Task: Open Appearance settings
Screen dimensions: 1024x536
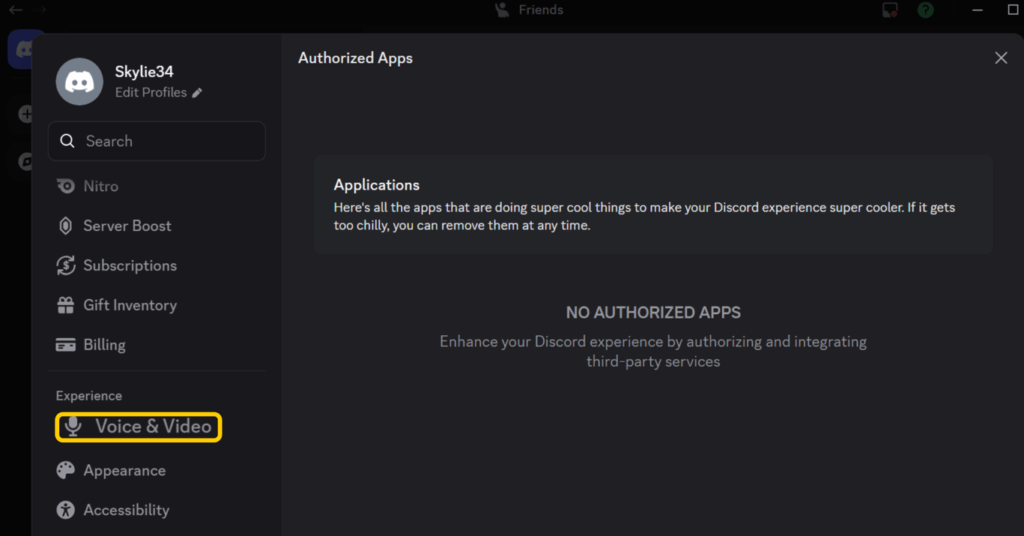Action: (x=111, y=471)
